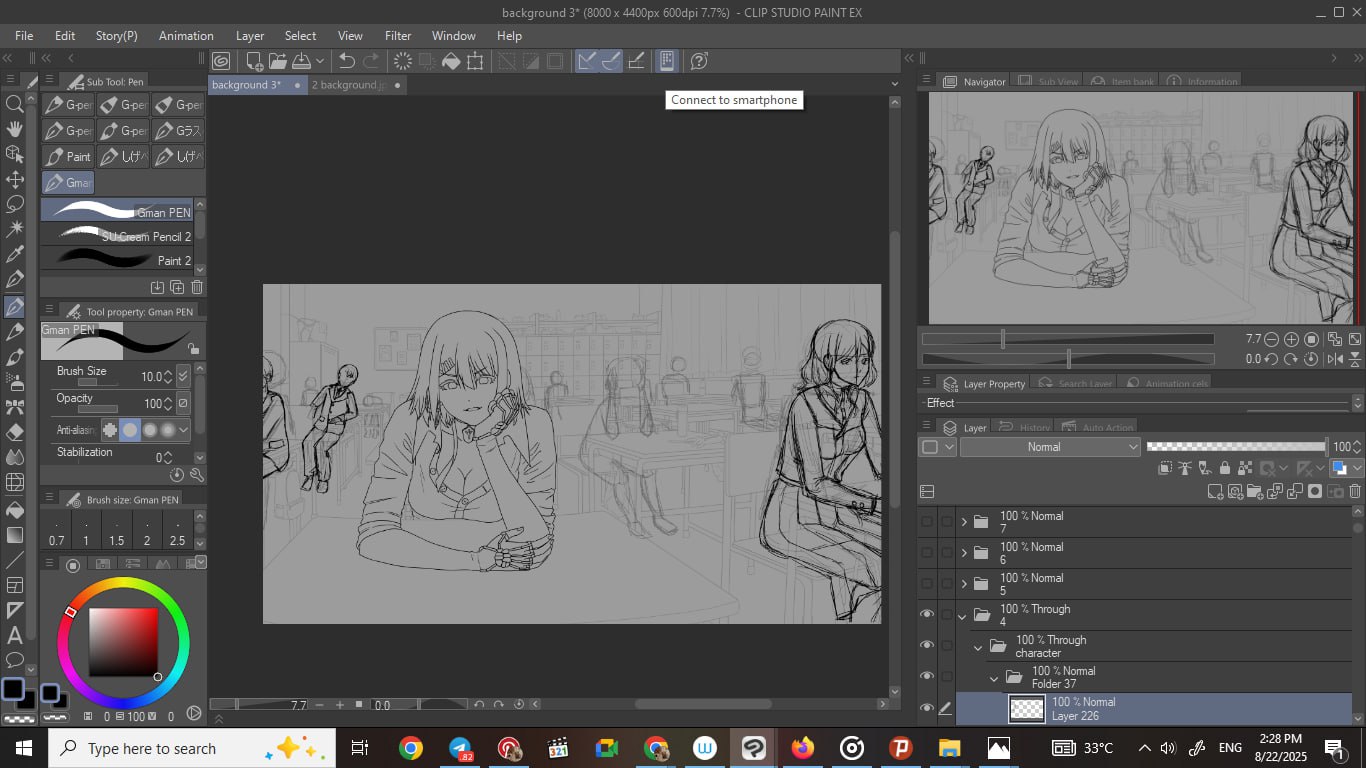The width and height of the screenshot is (1366, 768).
Task: Collapse the Folder 37 layer folder
Action: pyautogui.click(x=995, y=677)
